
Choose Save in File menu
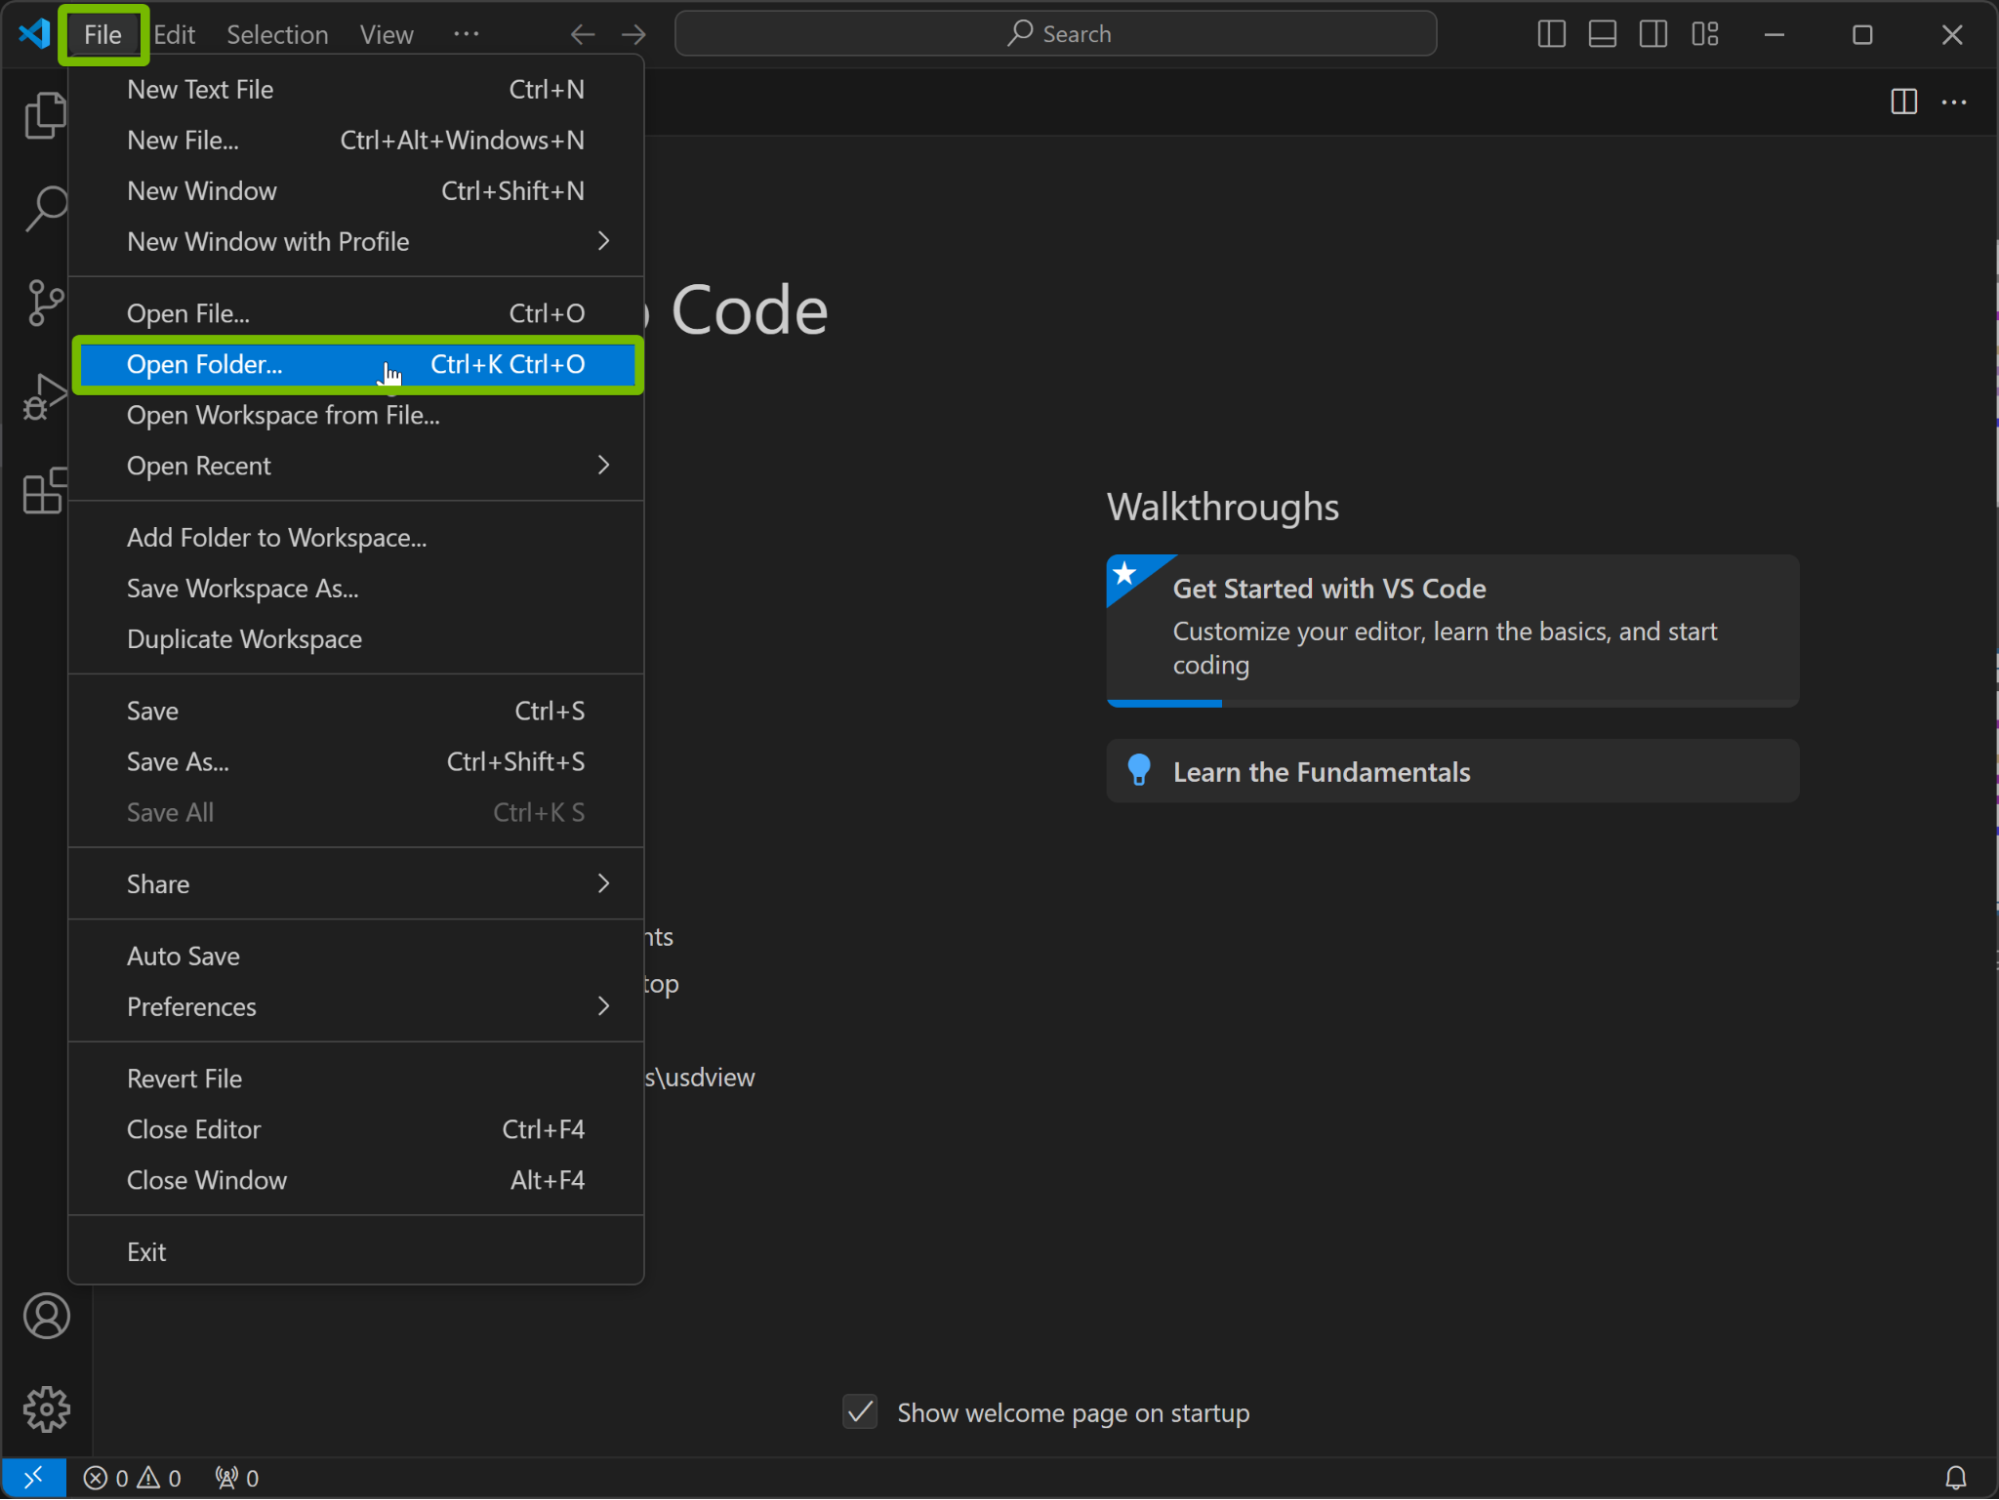[x=356, y=711]
